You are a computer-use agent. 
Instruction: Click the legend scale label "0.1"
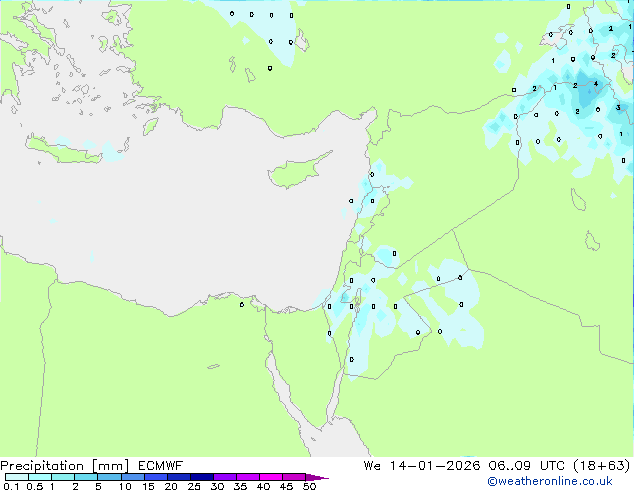tap(11, 486)
